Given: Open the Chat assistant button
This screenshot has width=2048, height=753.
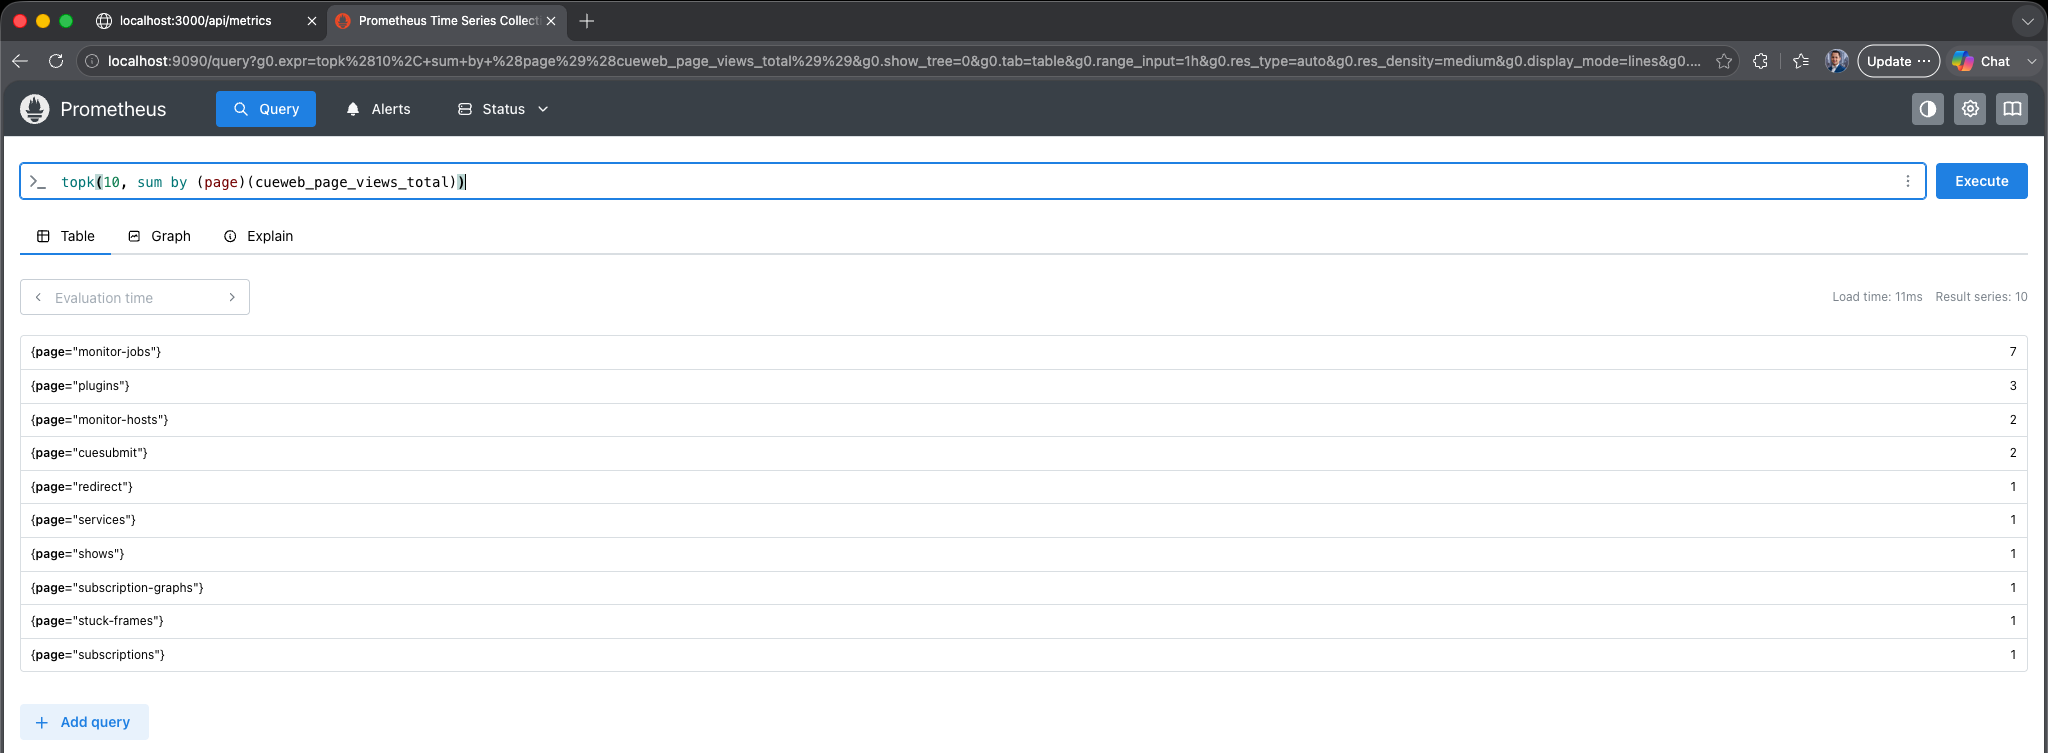Looking at the screenshot, I should (1981, 61).
